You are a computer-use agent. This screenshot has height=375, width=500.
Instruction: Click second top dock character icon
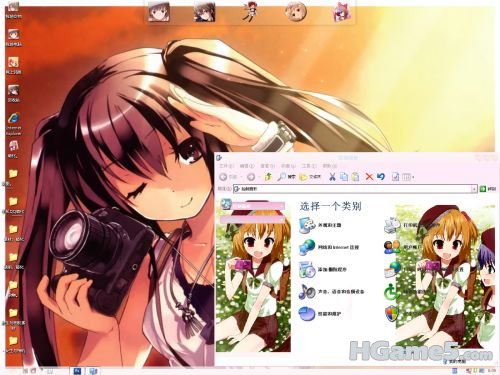[x=204, y=12]
